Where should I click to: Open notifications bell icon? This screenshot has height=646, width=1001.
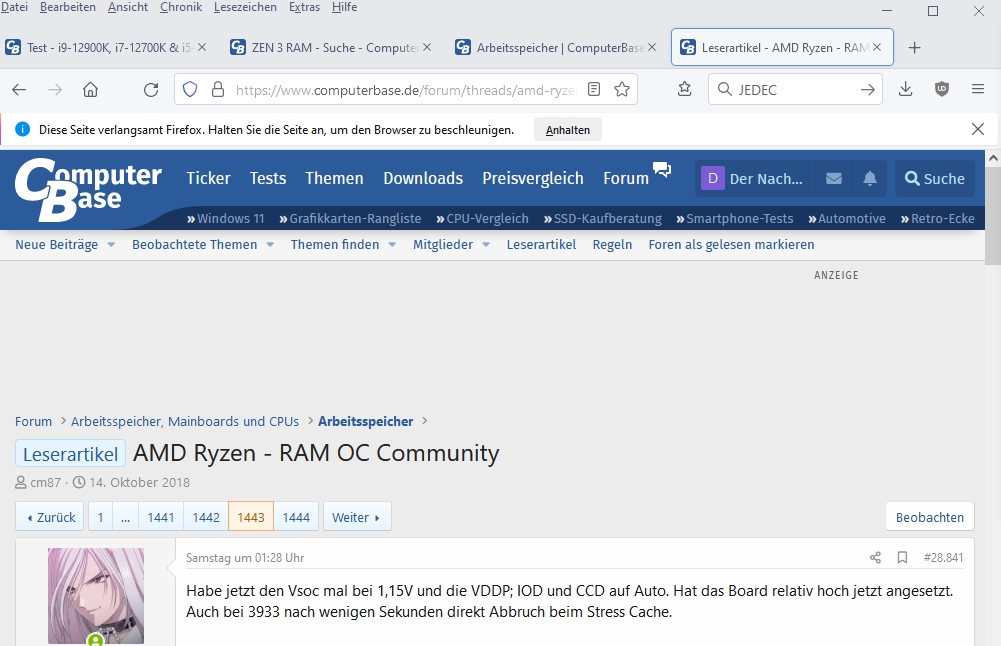(x=869, y=179)
